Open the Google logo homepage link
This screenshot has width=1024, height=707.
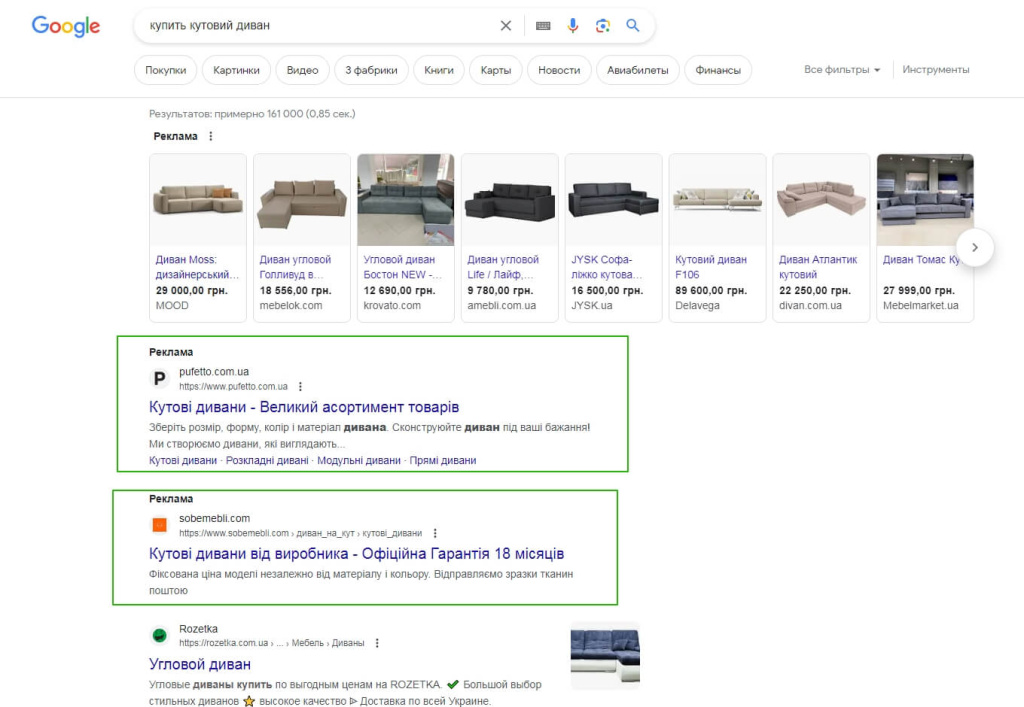click(x=66, y=25)
